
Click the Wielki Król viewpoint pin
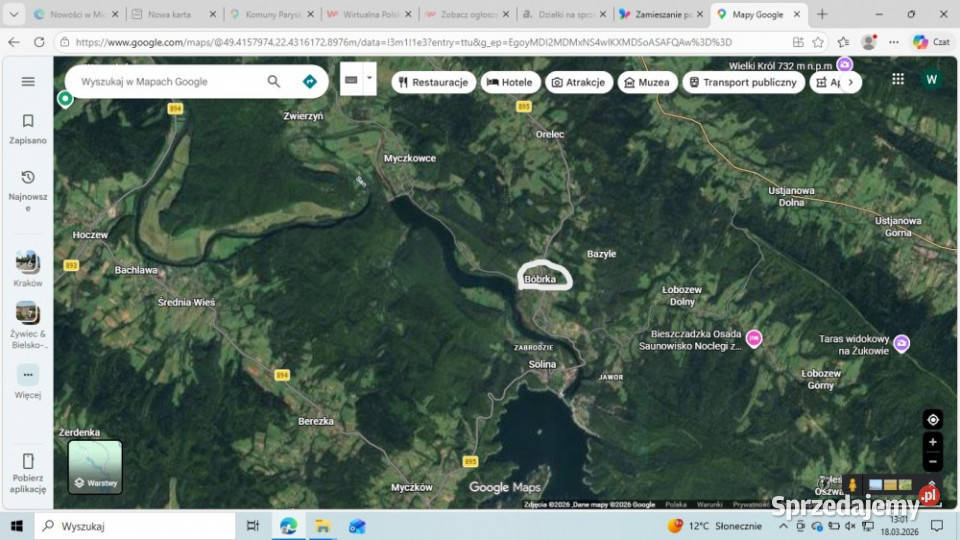pos(844,64)
